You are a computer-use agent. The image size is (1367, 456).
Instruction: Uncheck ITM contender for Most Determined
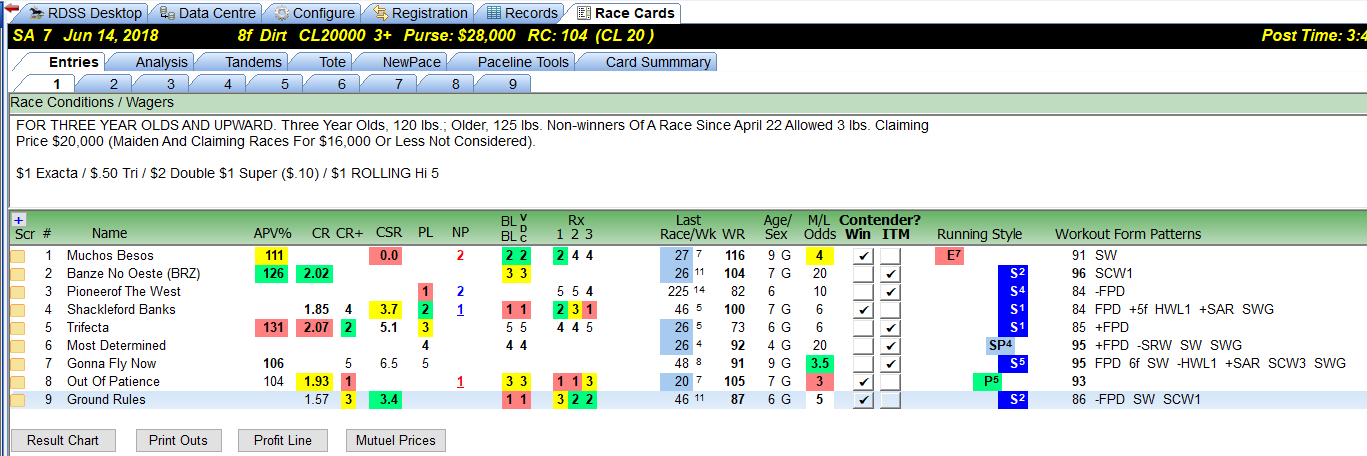click(x=890, y=346)
